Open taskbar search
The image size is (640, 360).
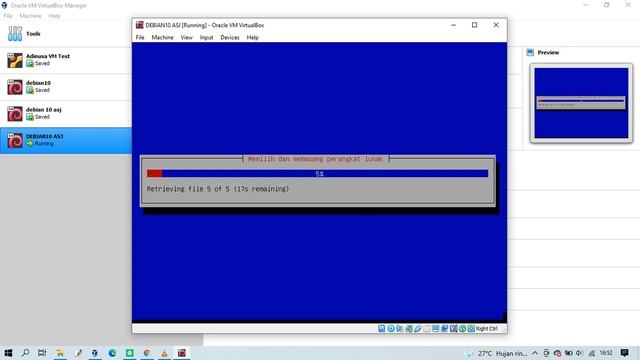[25, 353]
